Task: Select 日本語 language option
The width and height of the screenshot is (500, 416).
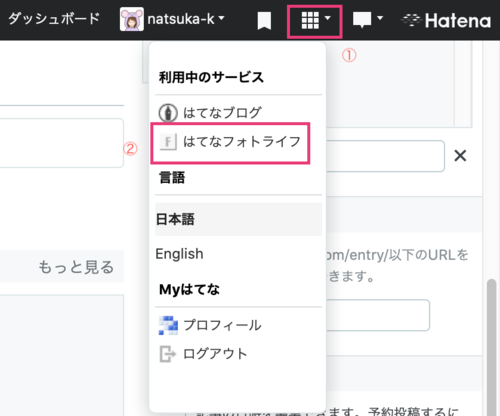Action: tap(238, 219)
